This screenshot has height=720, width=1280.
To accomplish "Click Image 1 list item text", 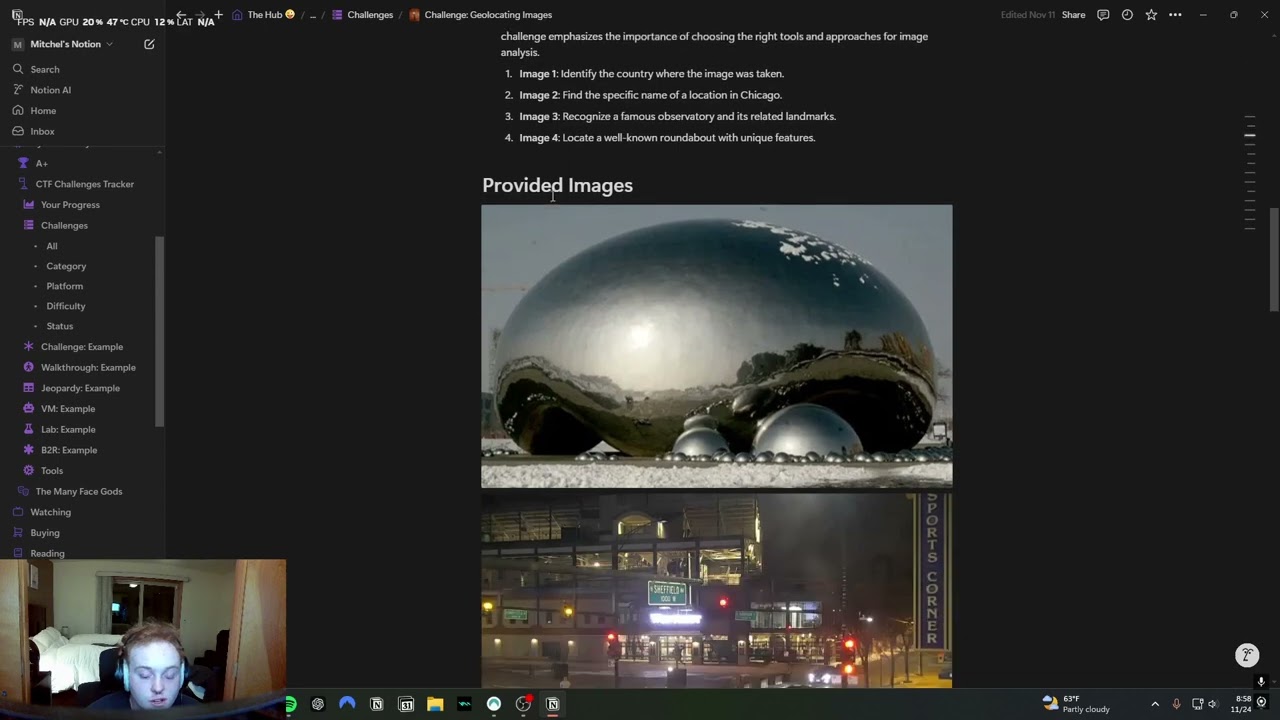I will [651, 74].
